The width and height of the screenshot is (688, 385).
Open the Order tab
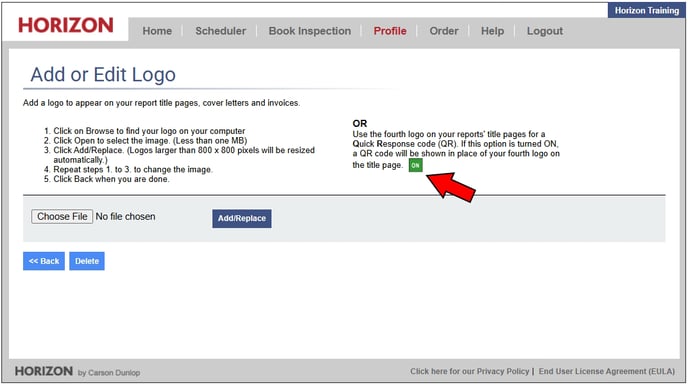(x=444, y=31)
